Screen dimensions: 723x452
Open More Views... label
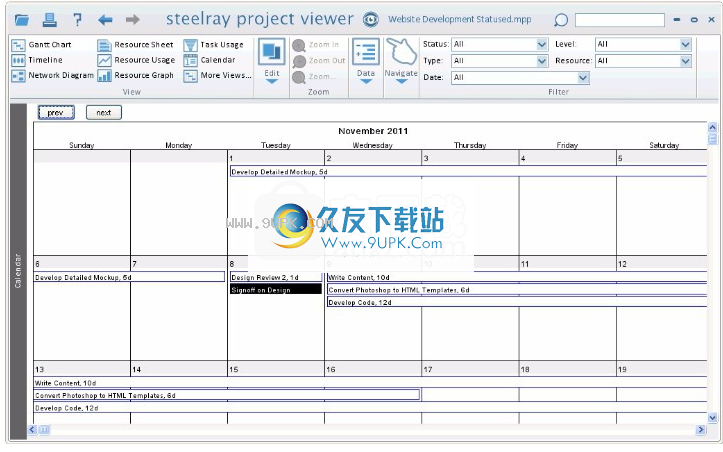[226, 75]
